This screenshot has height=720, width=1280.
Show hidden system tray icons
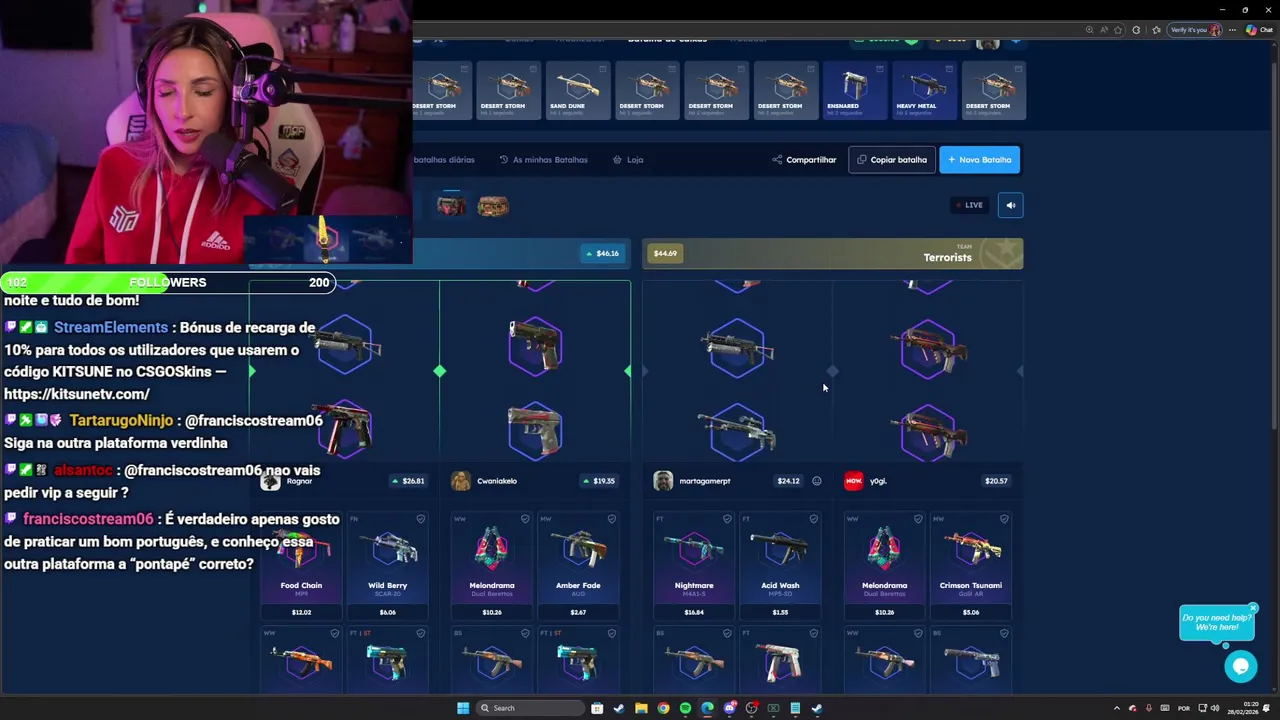click(x=1117, y=708)
